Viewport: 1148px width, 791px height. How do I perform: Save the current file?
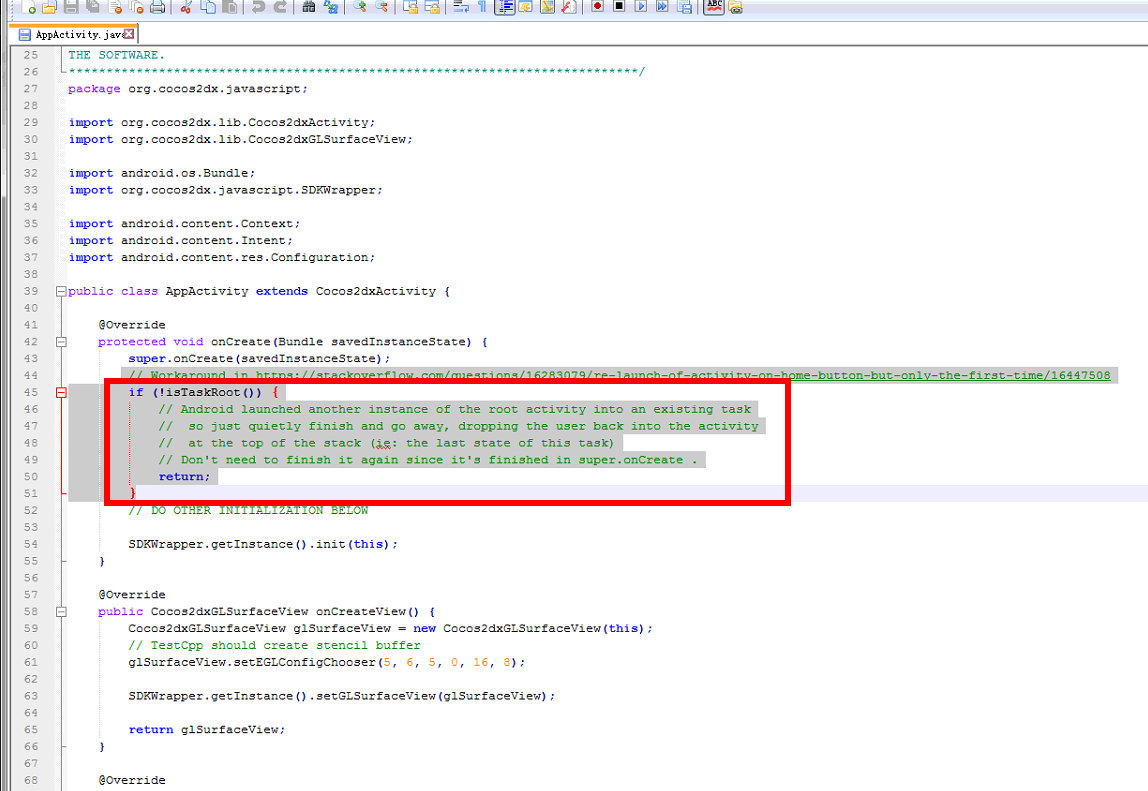tap(71, 7)
